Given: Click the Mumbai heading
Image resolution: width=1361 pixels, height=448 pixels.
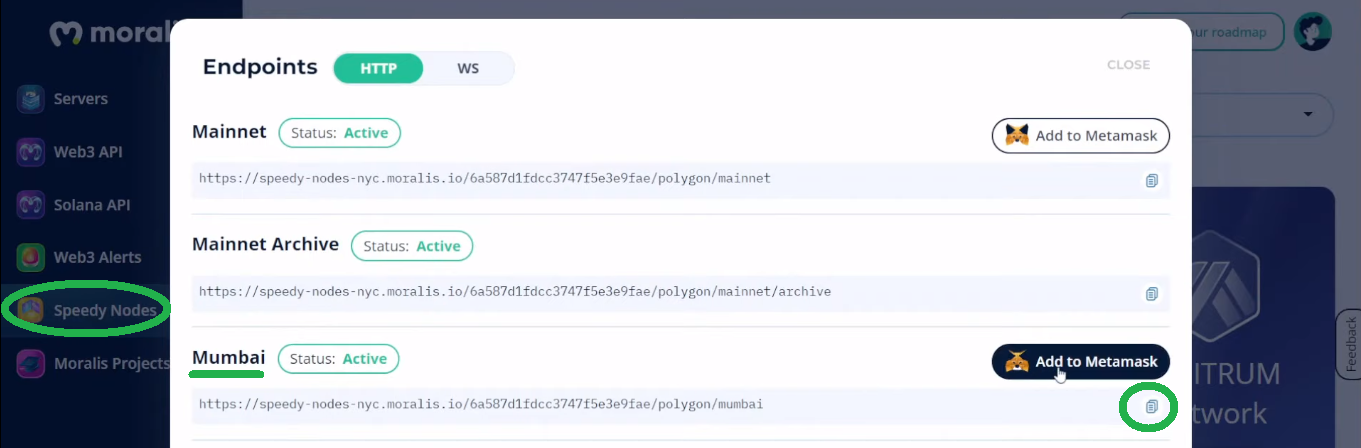Looking at the screenshot, I should tap(229, 358).
